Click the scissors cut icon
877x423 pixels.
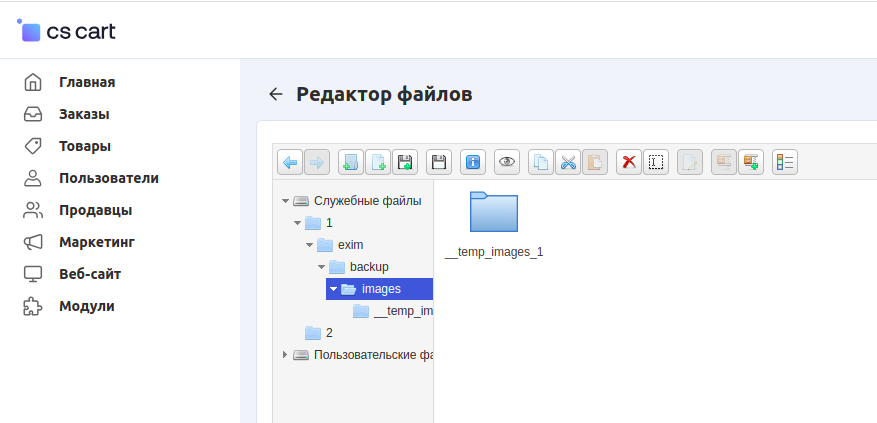568,163
